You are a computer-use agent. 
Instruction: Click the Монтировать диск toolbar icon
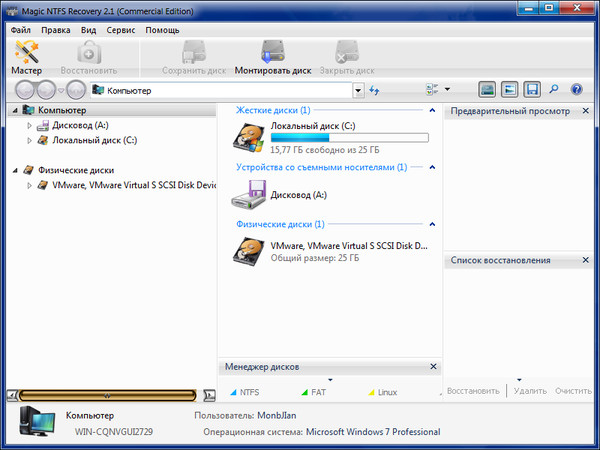click(273, 58)
